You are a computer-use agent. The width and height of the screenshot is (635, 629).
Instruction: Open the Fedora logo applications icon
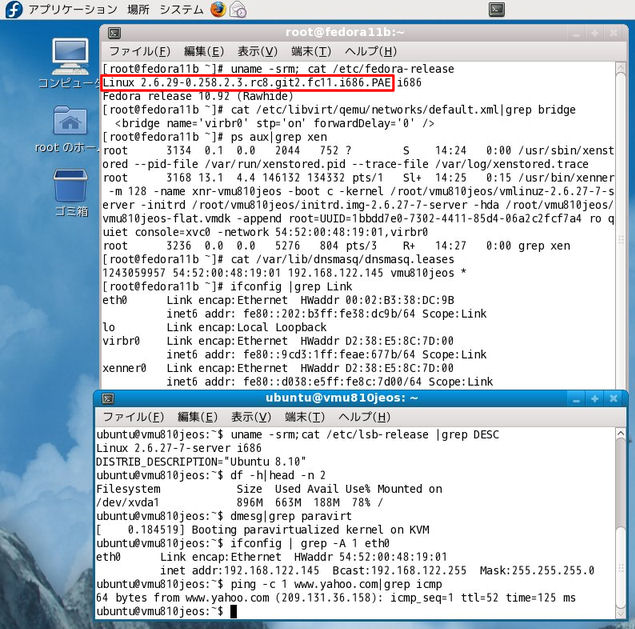[14, 9]
